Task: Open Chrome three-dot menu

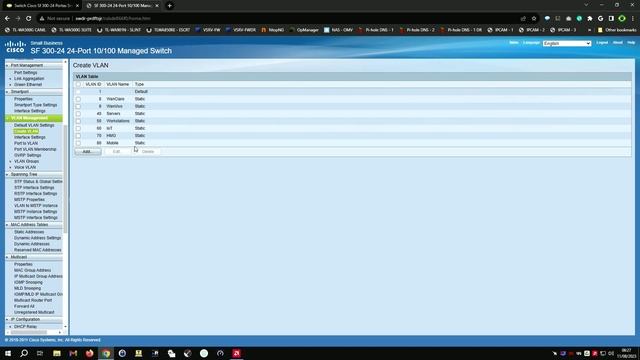Action: [x=633, y=18]
